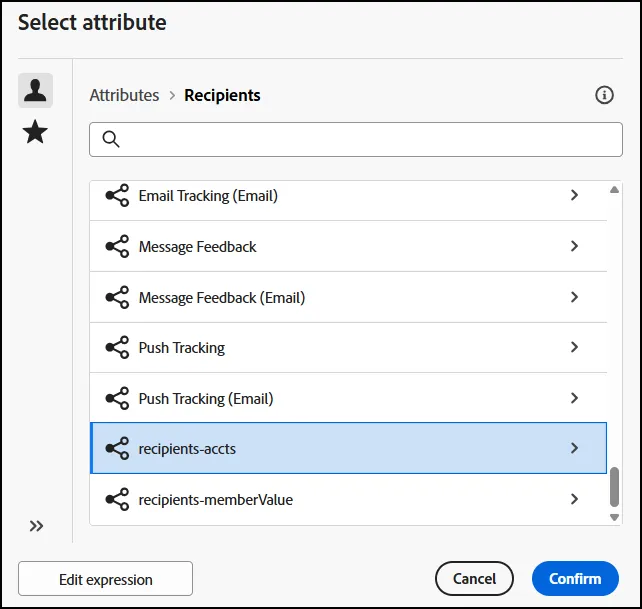Show info via the information icon
Viewport: 642px width, 609px height.
coord(604,95)
